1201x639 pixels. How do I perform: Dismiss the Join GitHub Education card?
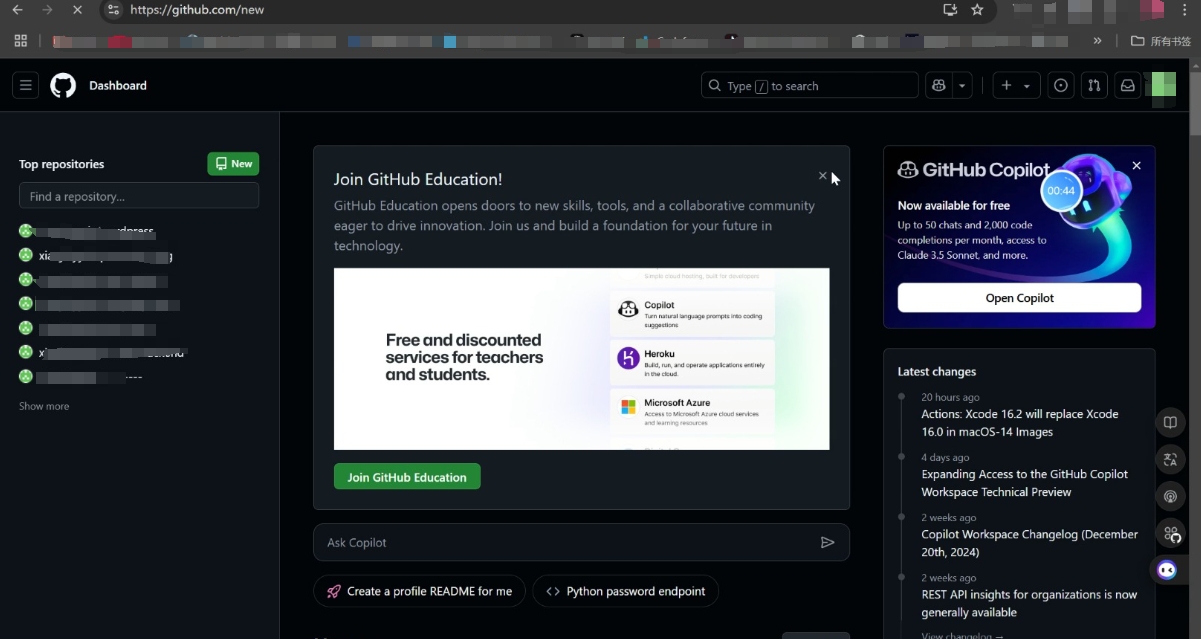[x=823, y=176]
